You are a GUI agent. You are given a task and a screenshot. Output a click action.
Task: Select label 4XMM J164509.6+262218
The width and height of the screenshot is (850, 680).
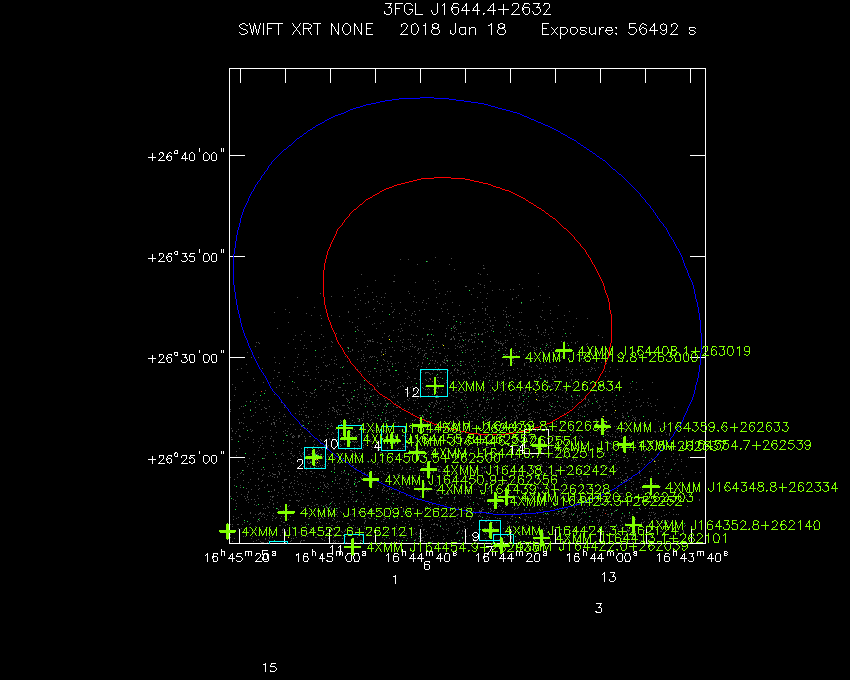(387, 512)
